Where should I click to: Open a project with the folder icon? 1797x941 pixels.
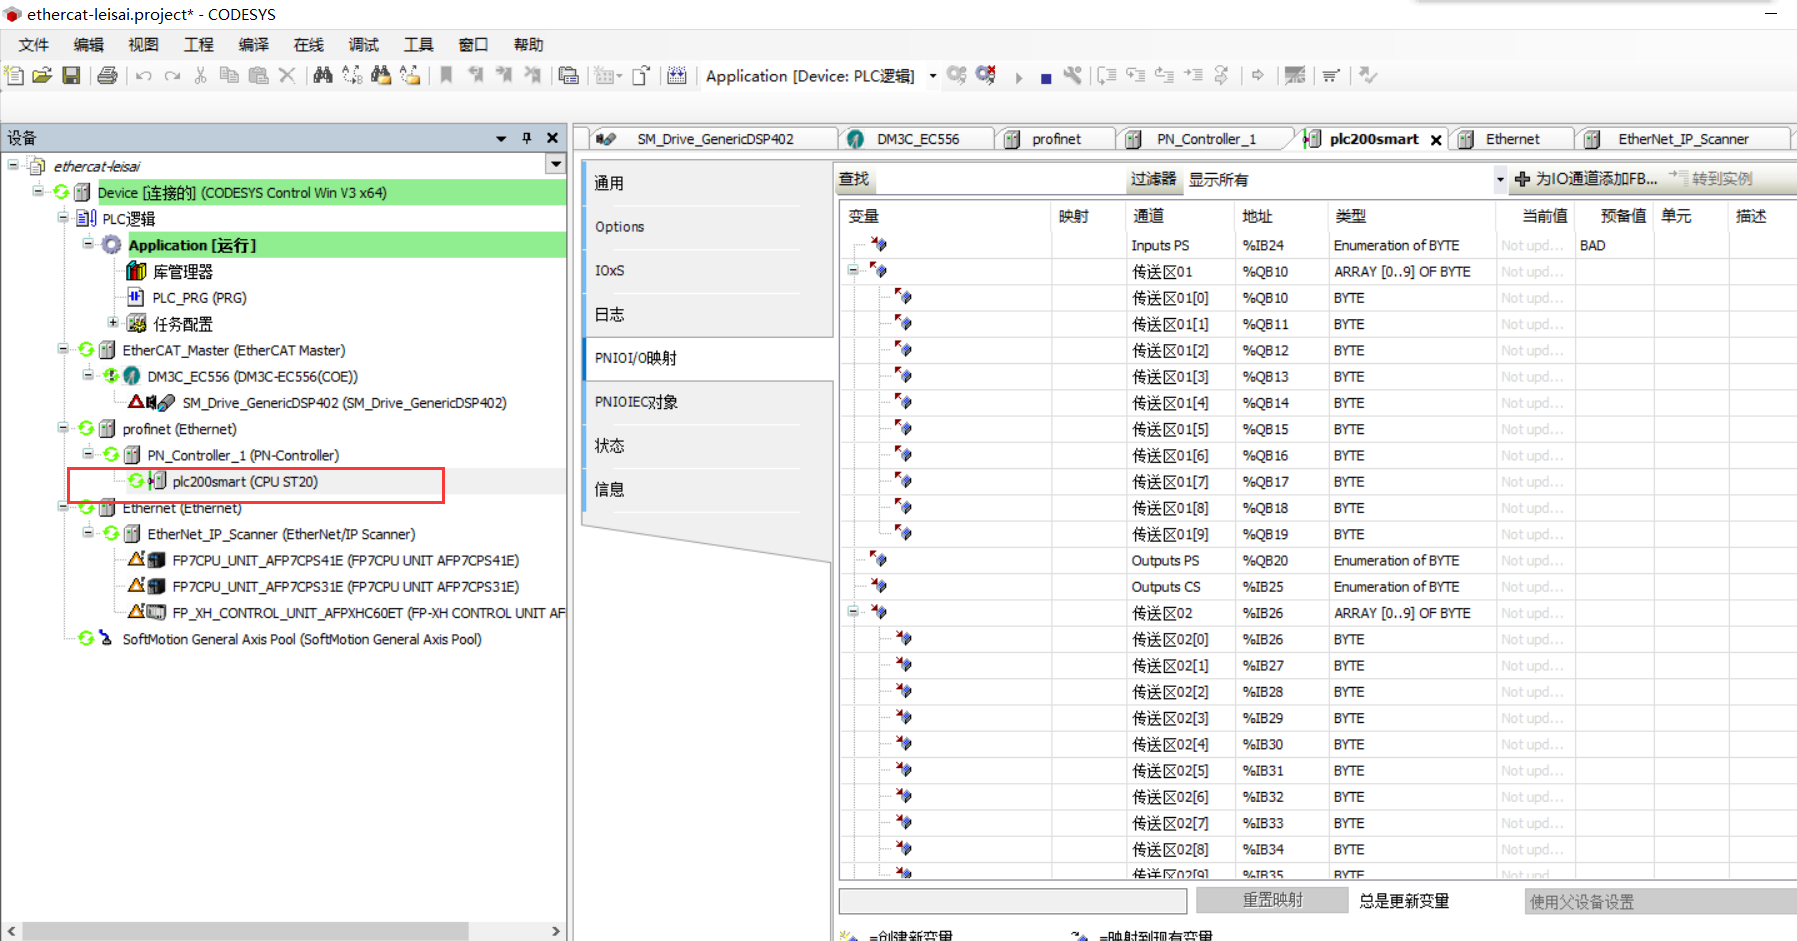coord(42,76)
